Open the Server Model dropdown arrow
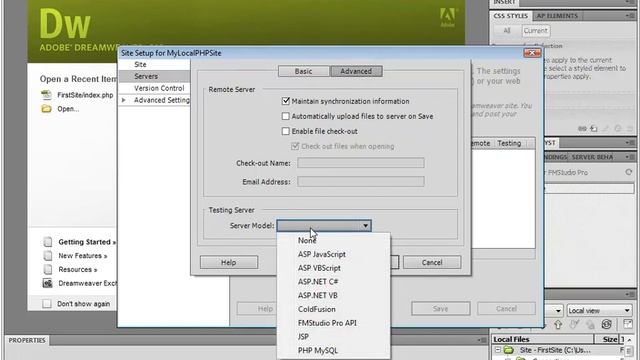 (x=365, y=226)
